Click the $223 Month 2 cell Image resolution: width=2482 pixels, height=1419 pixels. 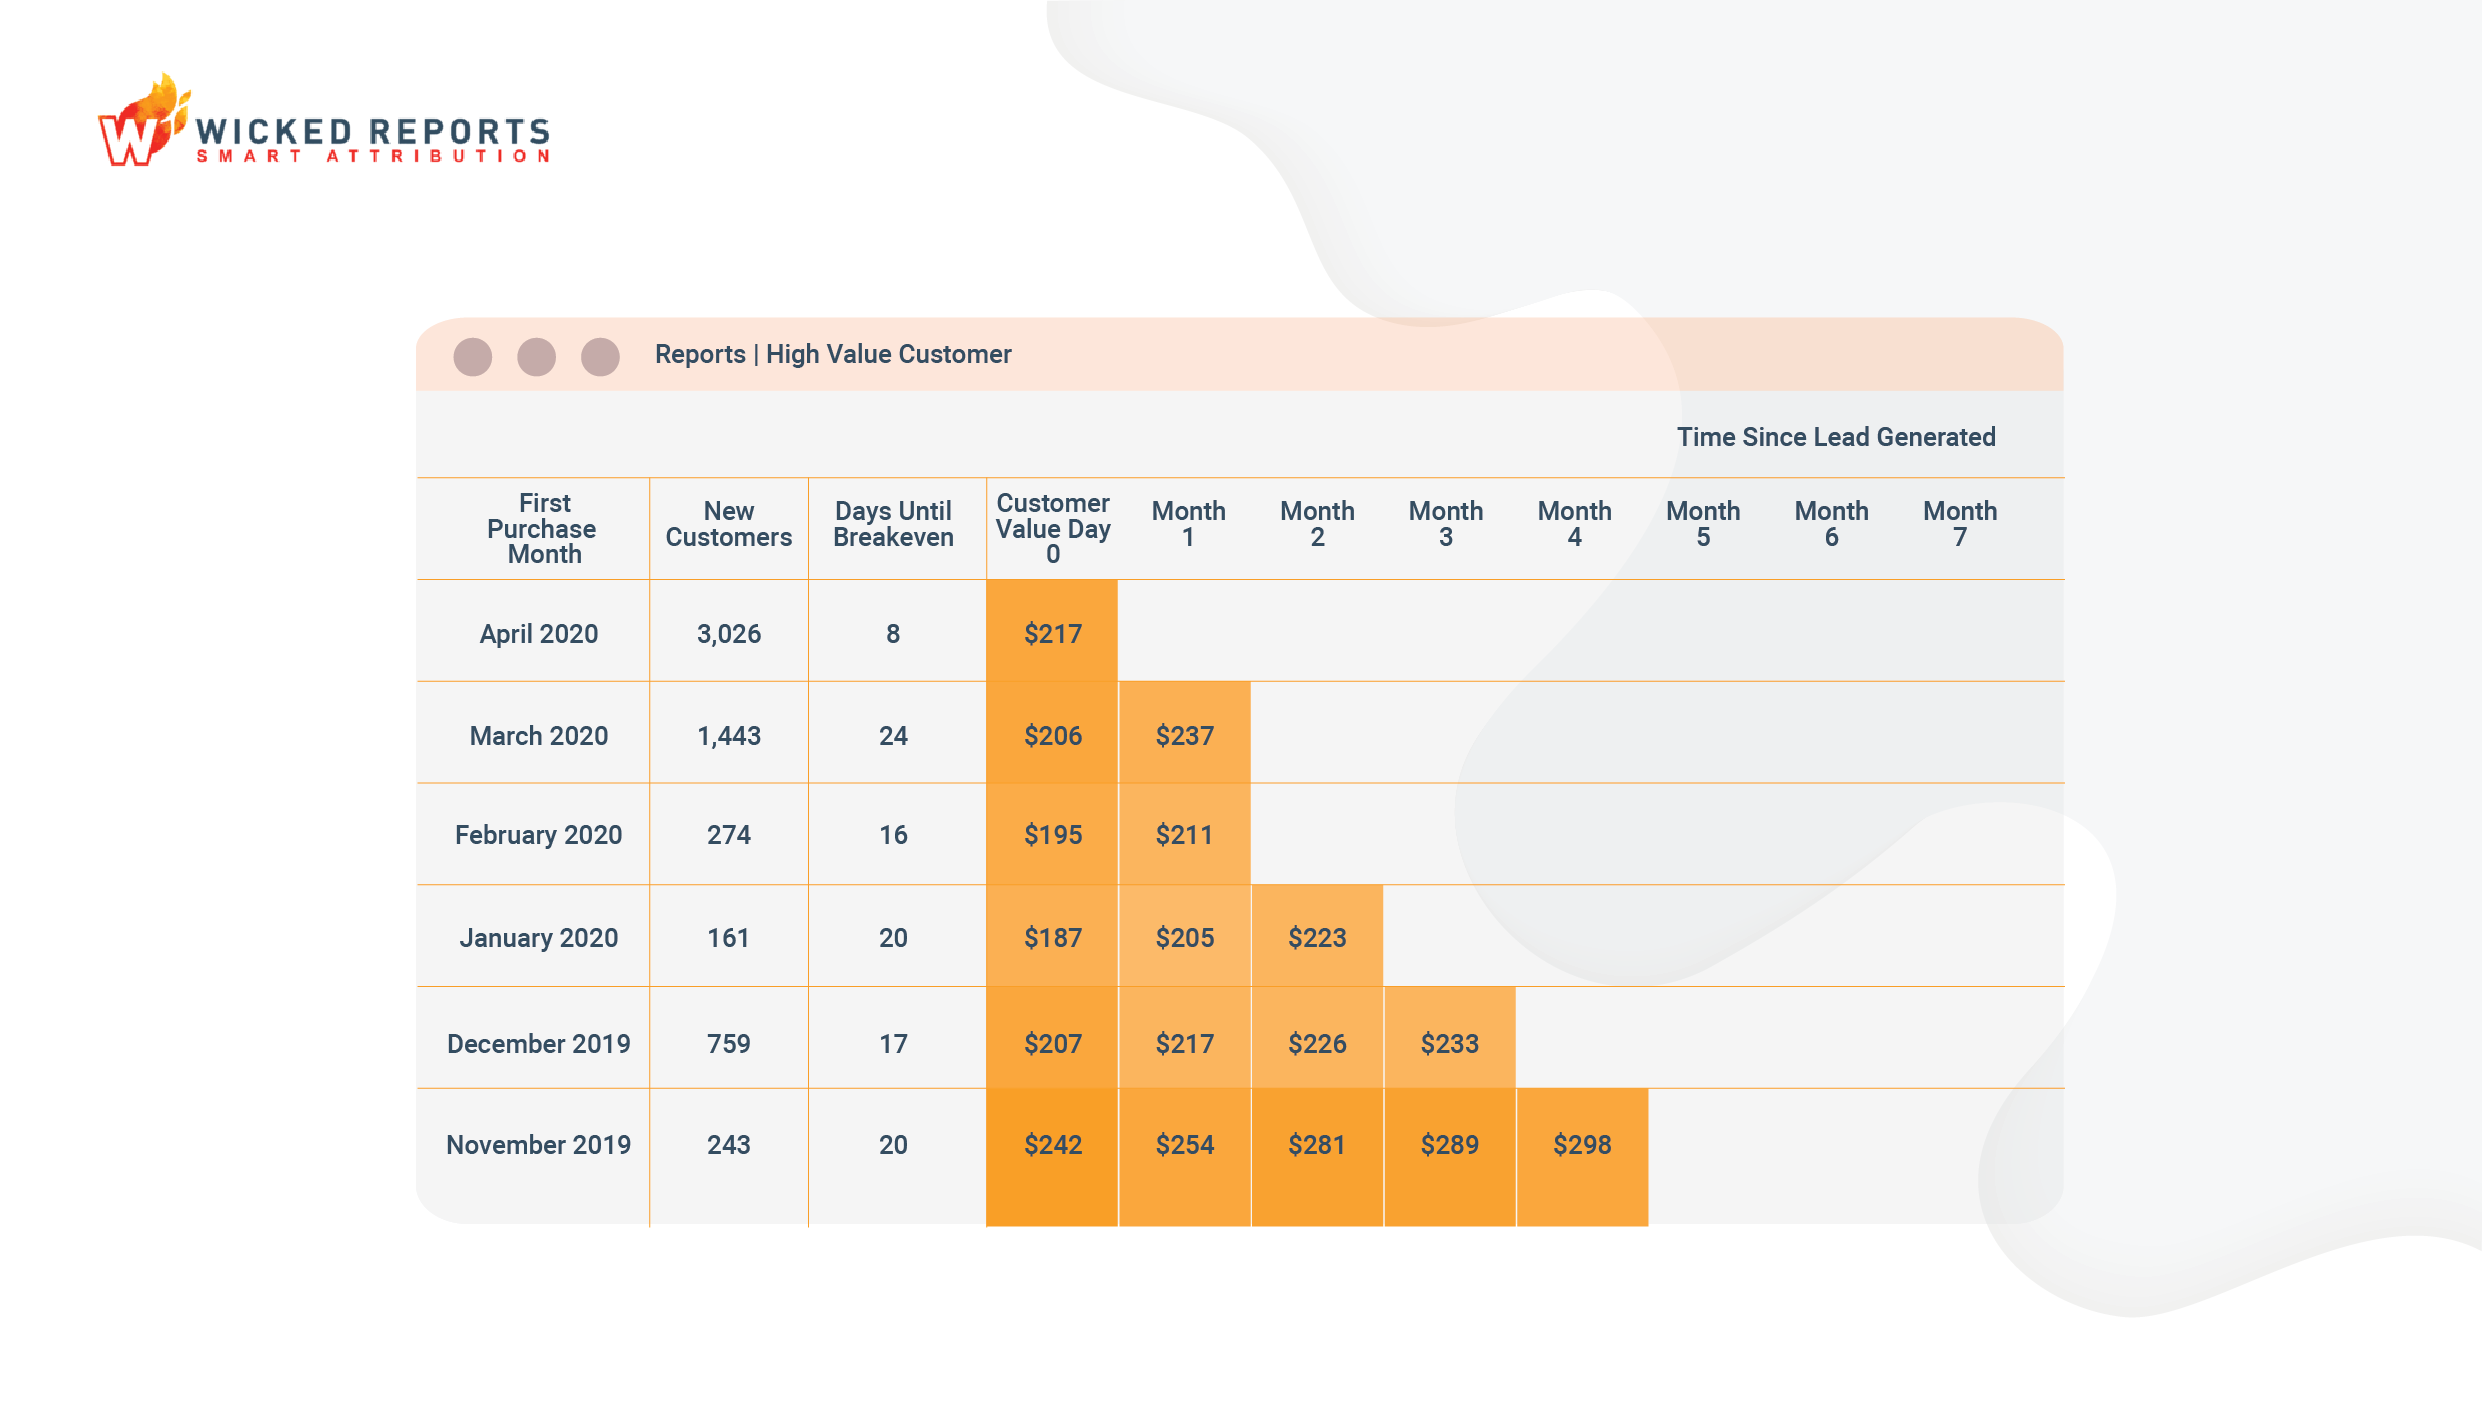click(1317, 936)
